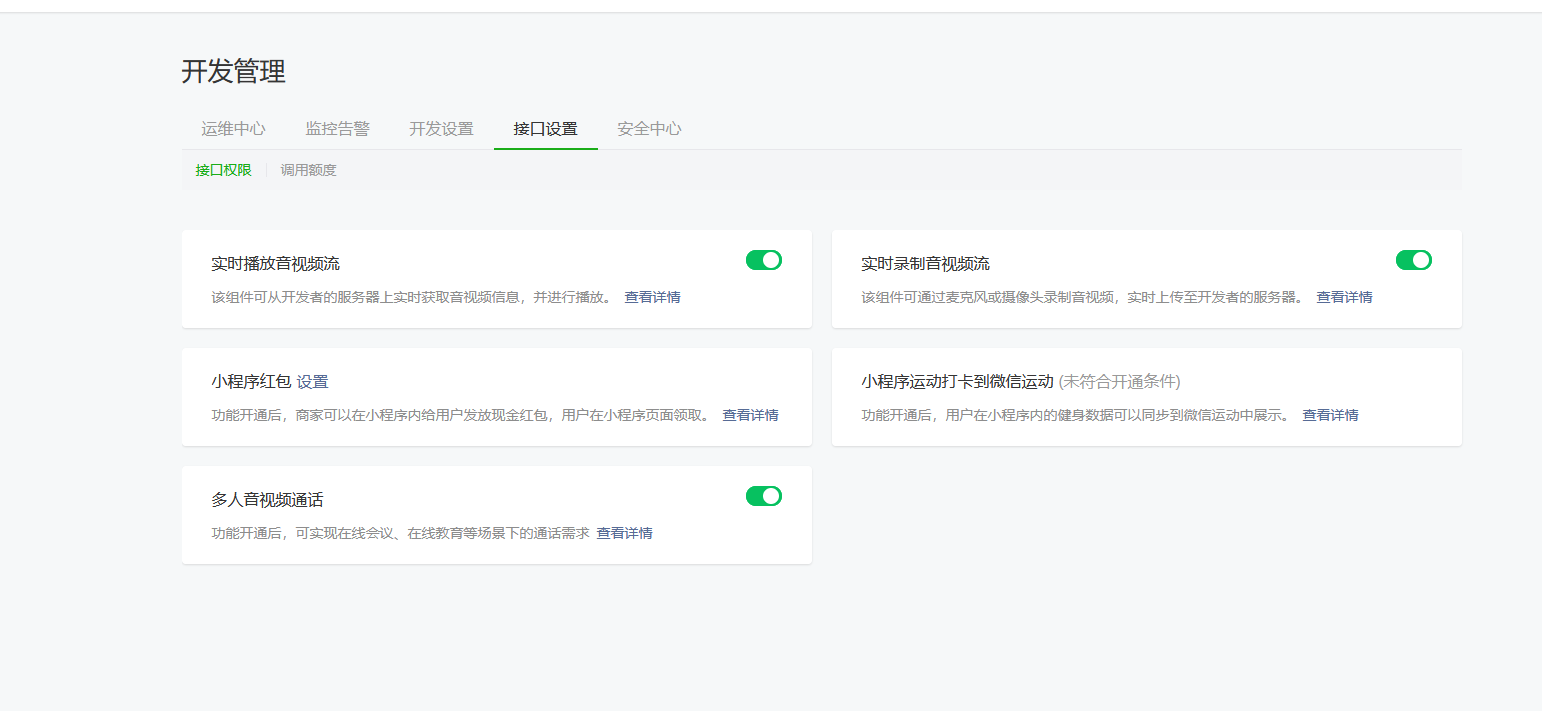Switch to the 调用额度 sub-tab
Image resolution: width=1542 pixels, height=711 pixels.
308,170
